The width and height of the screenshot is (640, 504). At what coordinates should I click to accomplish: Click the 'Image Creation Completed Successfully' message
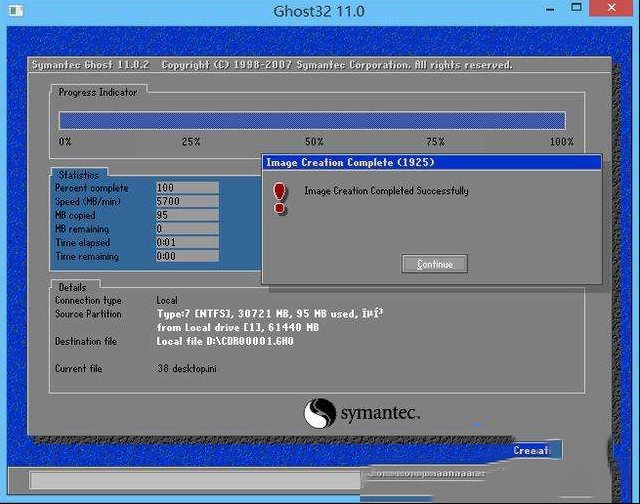click(386, 191)
